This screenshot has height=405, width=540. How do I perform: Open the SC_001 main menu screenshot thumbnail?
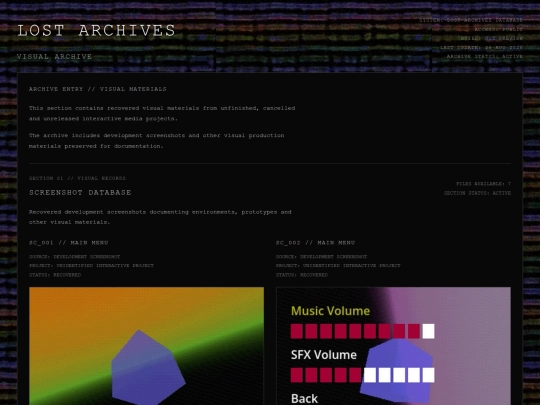coord(146,346)
